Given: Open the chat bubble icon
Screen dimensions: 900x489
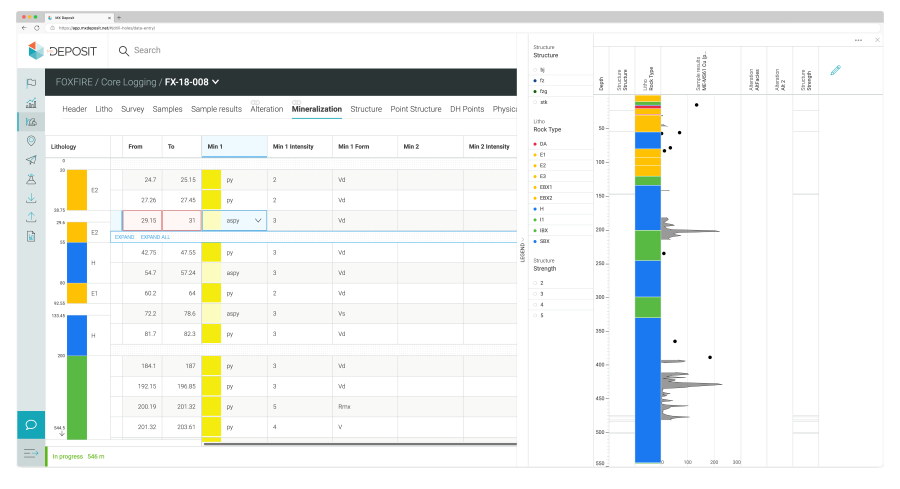Looking at the screenshot, I should pyautogui.click(x=31, y=424).
